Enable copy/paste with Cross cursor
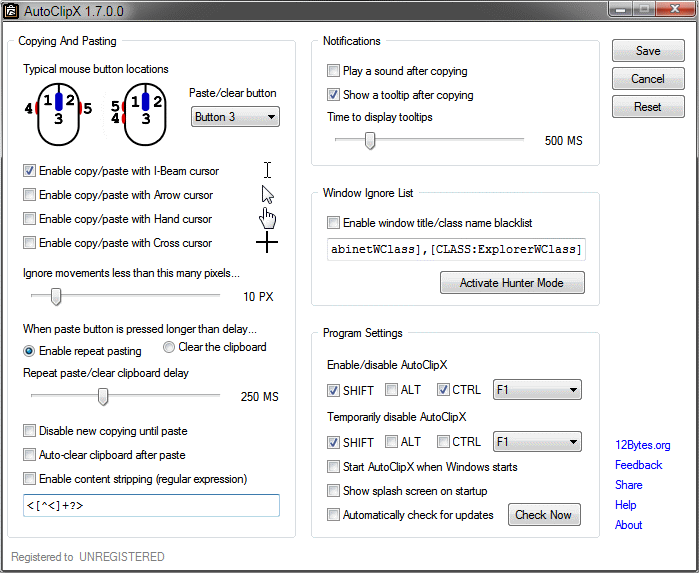The image size is (699, 573). coord(29,243)
